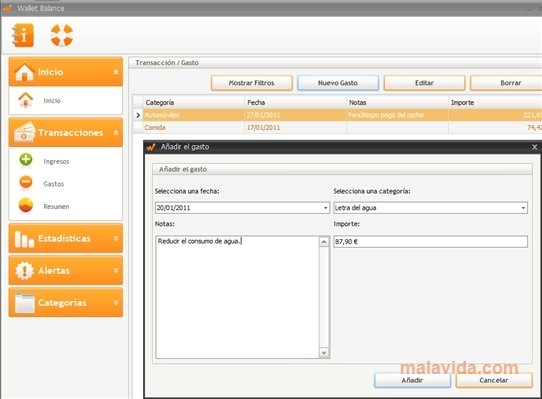The image size is (542, 399).
Task: Click the small house icon beside Inicio item
Action: tap(26, 100)
